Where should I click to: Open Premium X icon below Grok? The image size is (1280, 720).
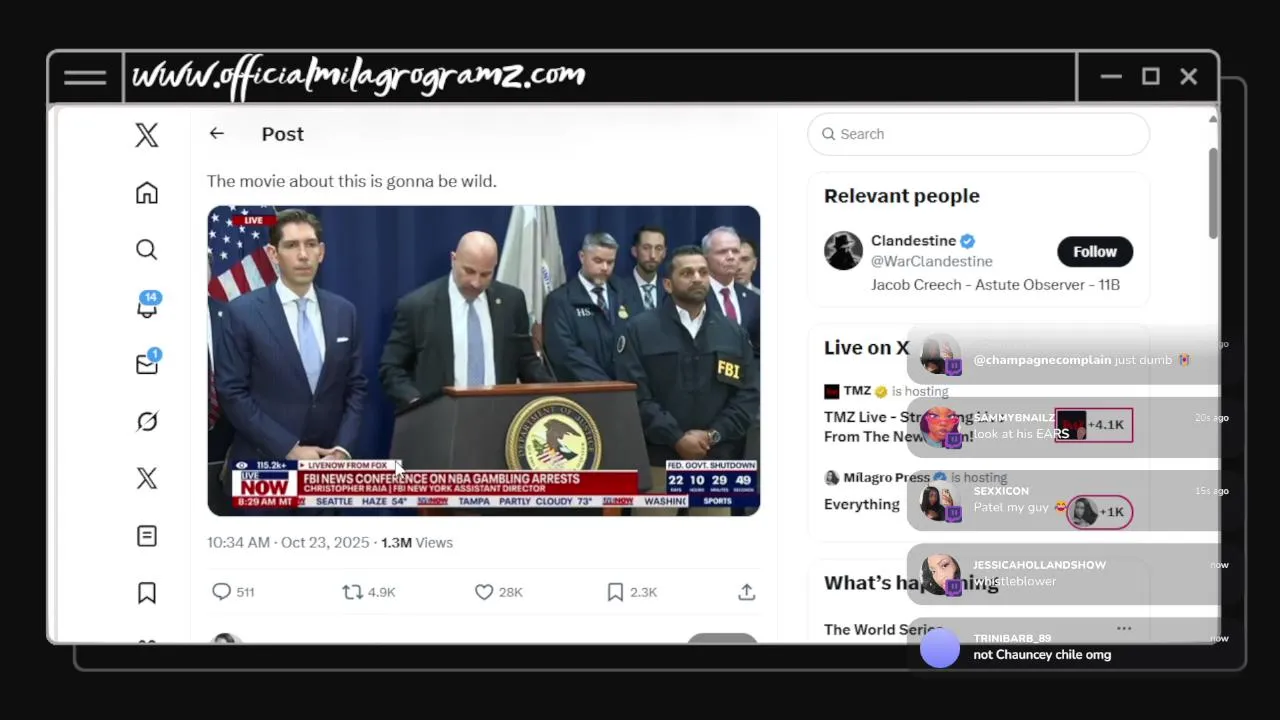tap(147, 478)
